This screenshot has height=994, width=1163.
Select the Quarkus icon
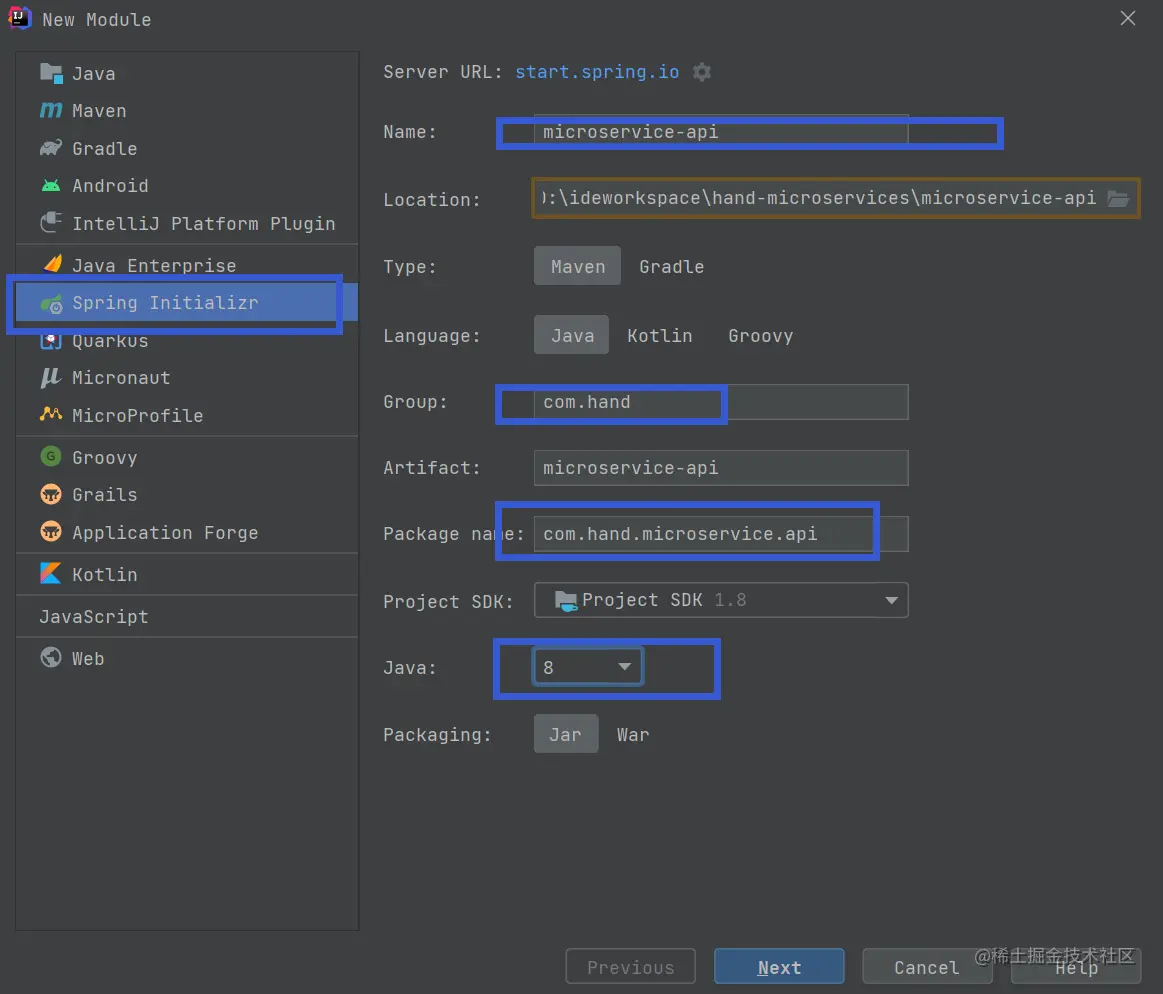pyautogui.click(x=50, y=340)
